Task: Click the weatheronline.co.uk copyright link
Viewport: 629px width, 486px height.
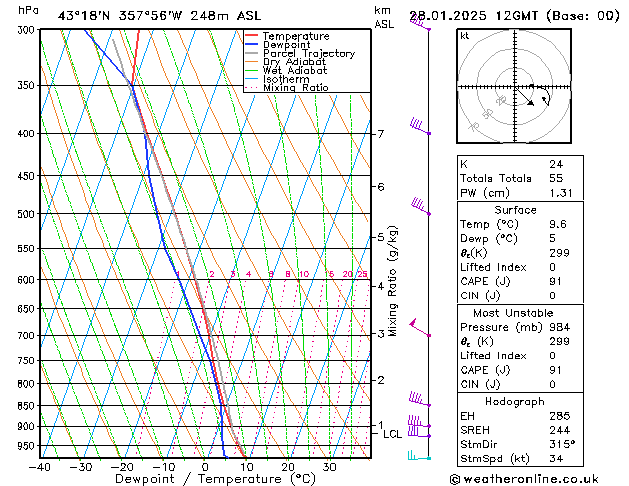Action: (x=524, y=479)
